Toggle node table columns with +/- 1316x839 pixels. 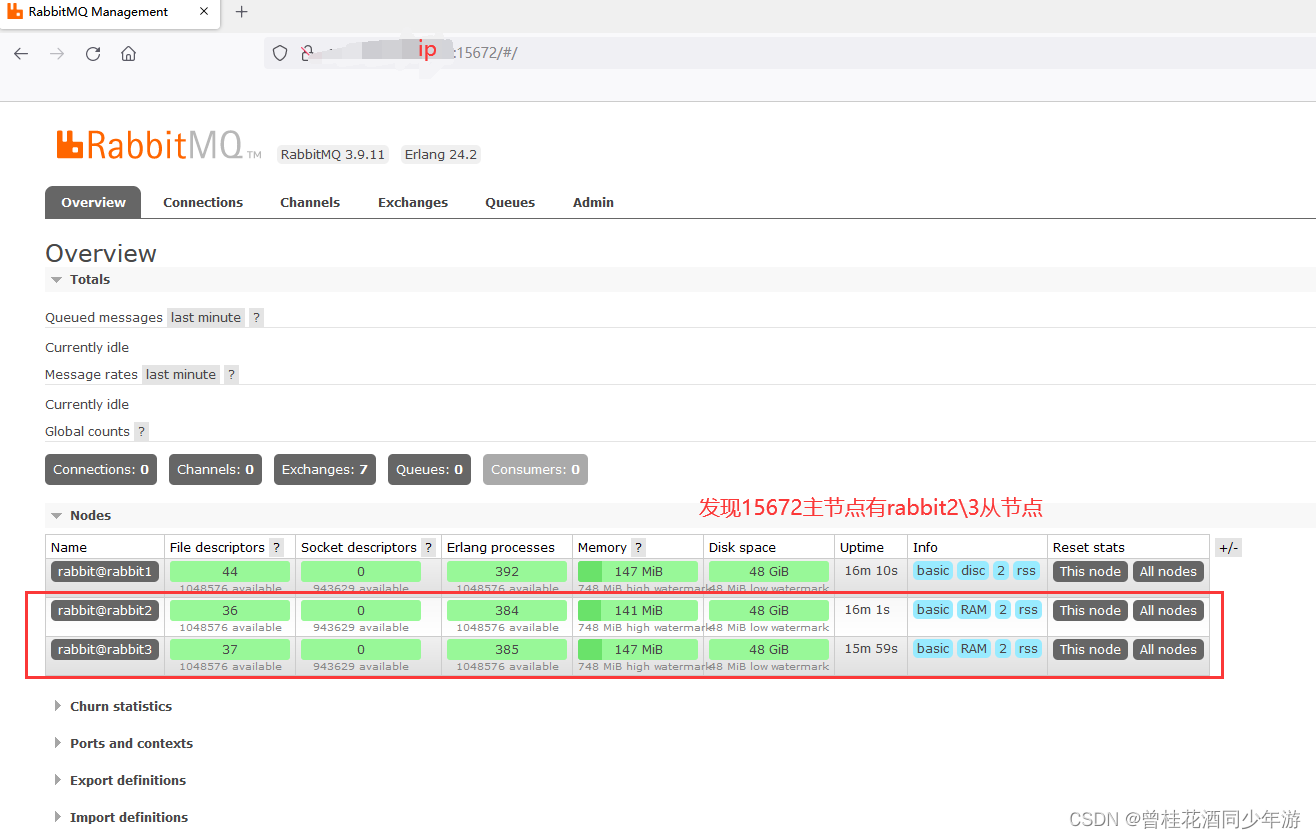1228,547
